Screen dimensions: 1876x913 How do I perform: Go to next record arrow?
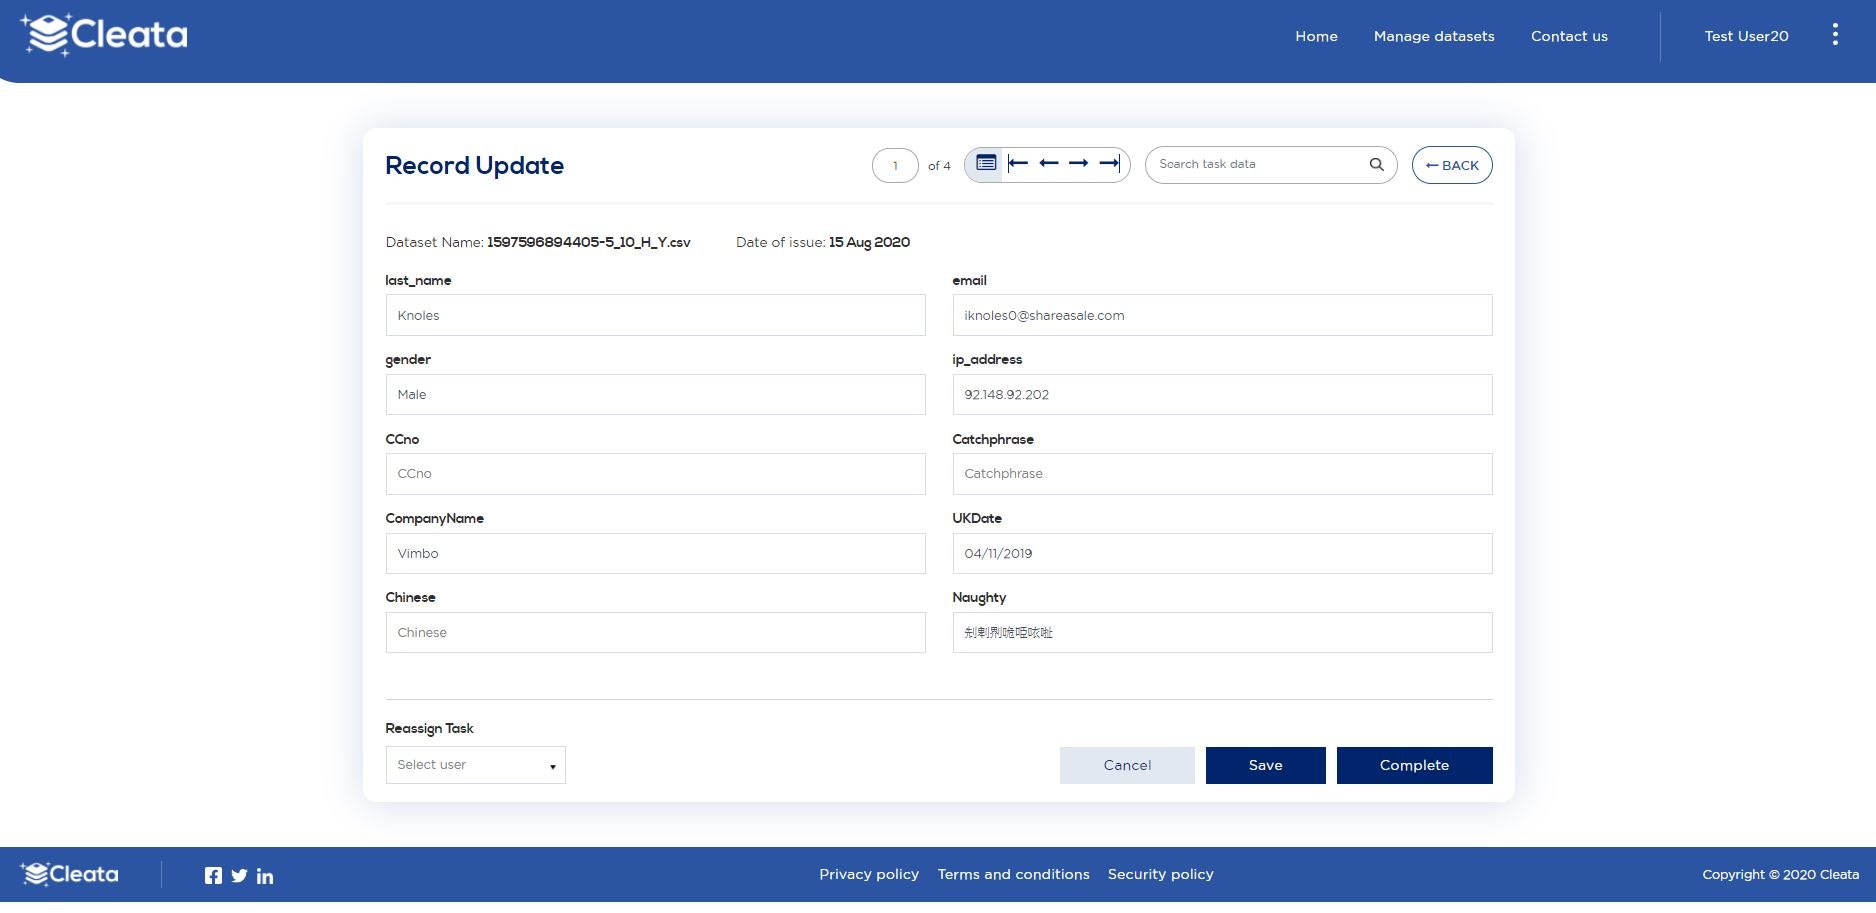tap(1078, 163)
